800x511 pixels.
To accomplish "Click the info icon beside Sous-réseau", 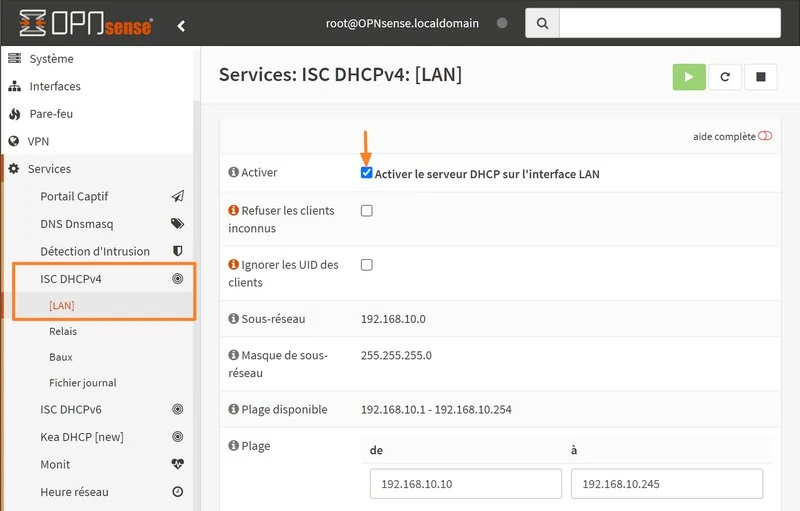I will point(233,319).
